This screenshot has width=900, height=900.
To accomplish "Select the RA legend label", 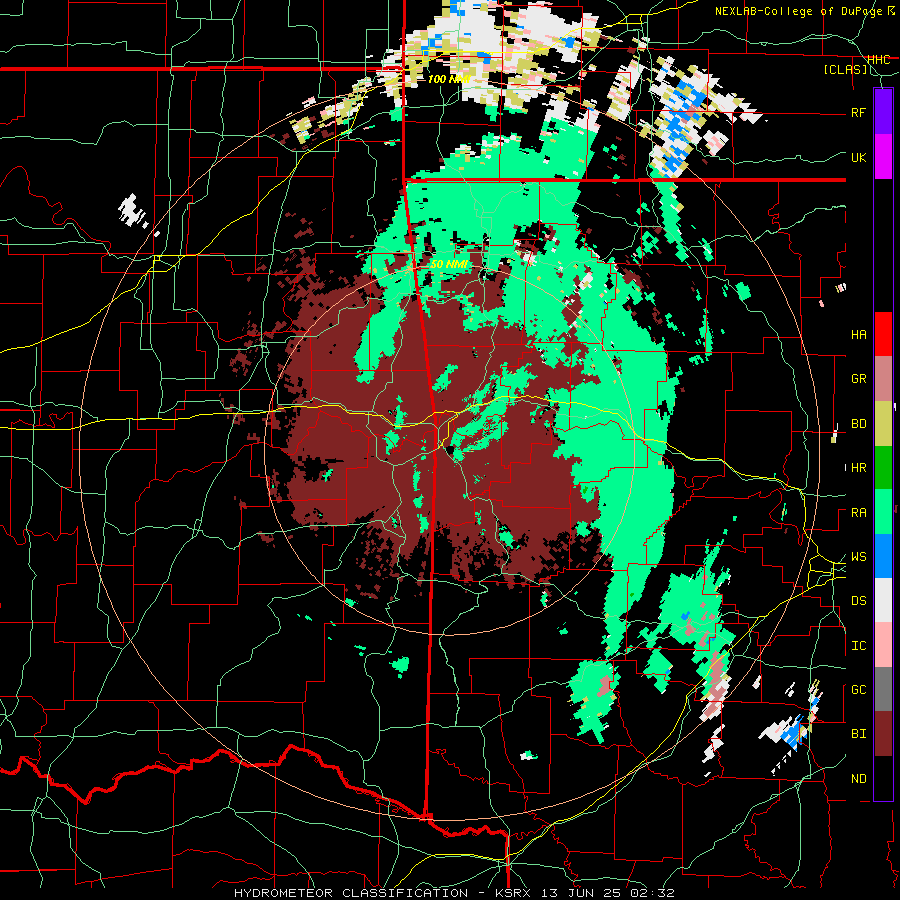I will (x=858, y=513).
